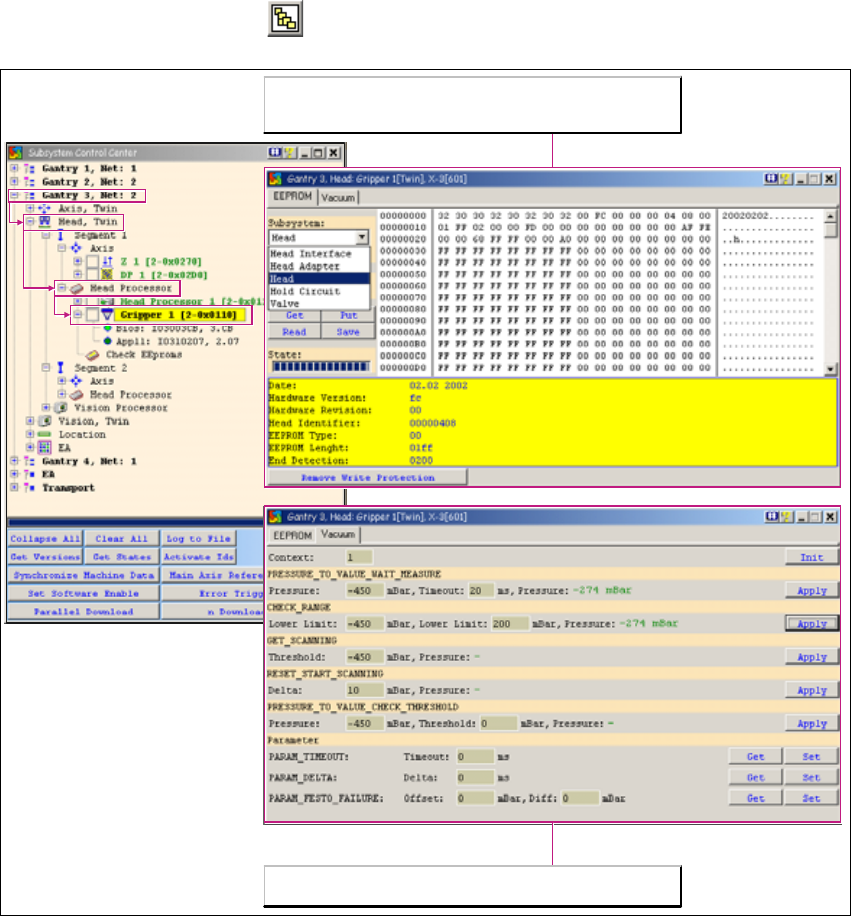Click the Segment 1 icon
This screenshot has height=916, width=851.
pos(60,235)
